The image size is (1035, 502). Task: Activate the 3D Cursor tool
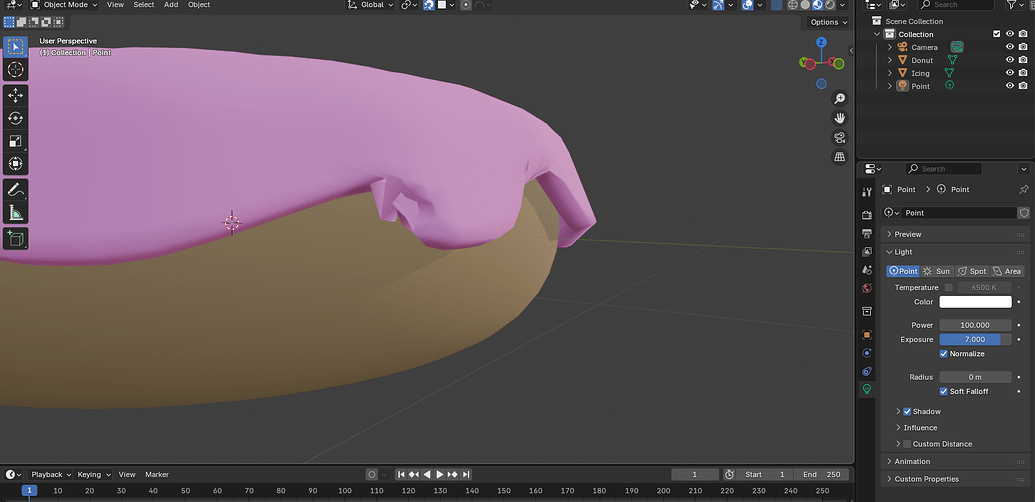pos(15,69)
